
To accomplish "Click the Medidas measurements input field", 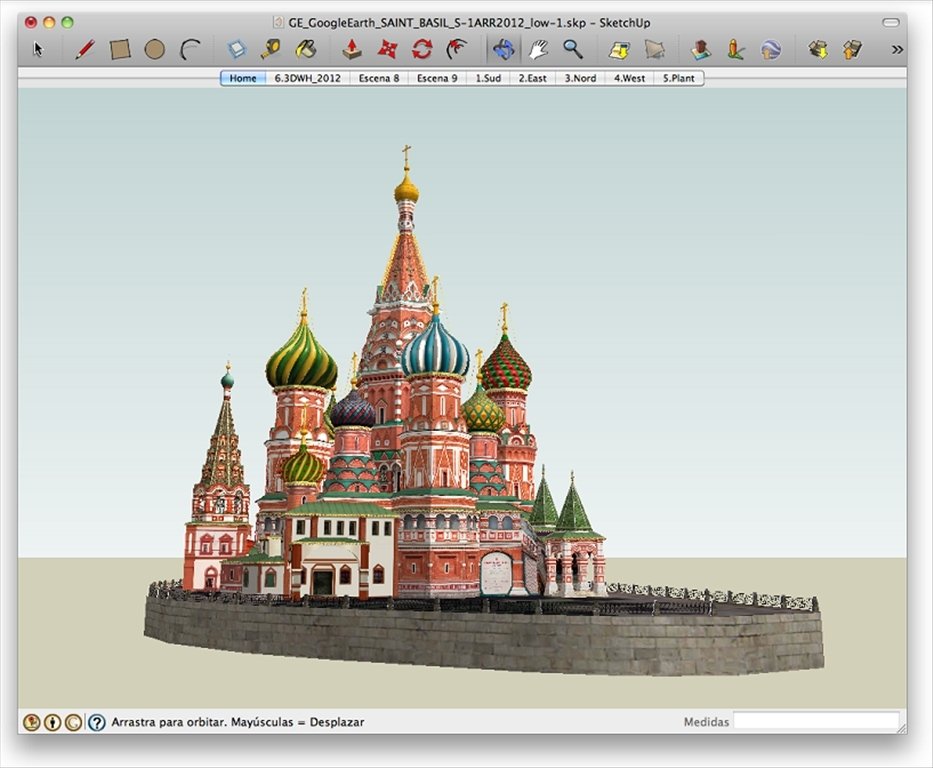I will click(816, 721).
